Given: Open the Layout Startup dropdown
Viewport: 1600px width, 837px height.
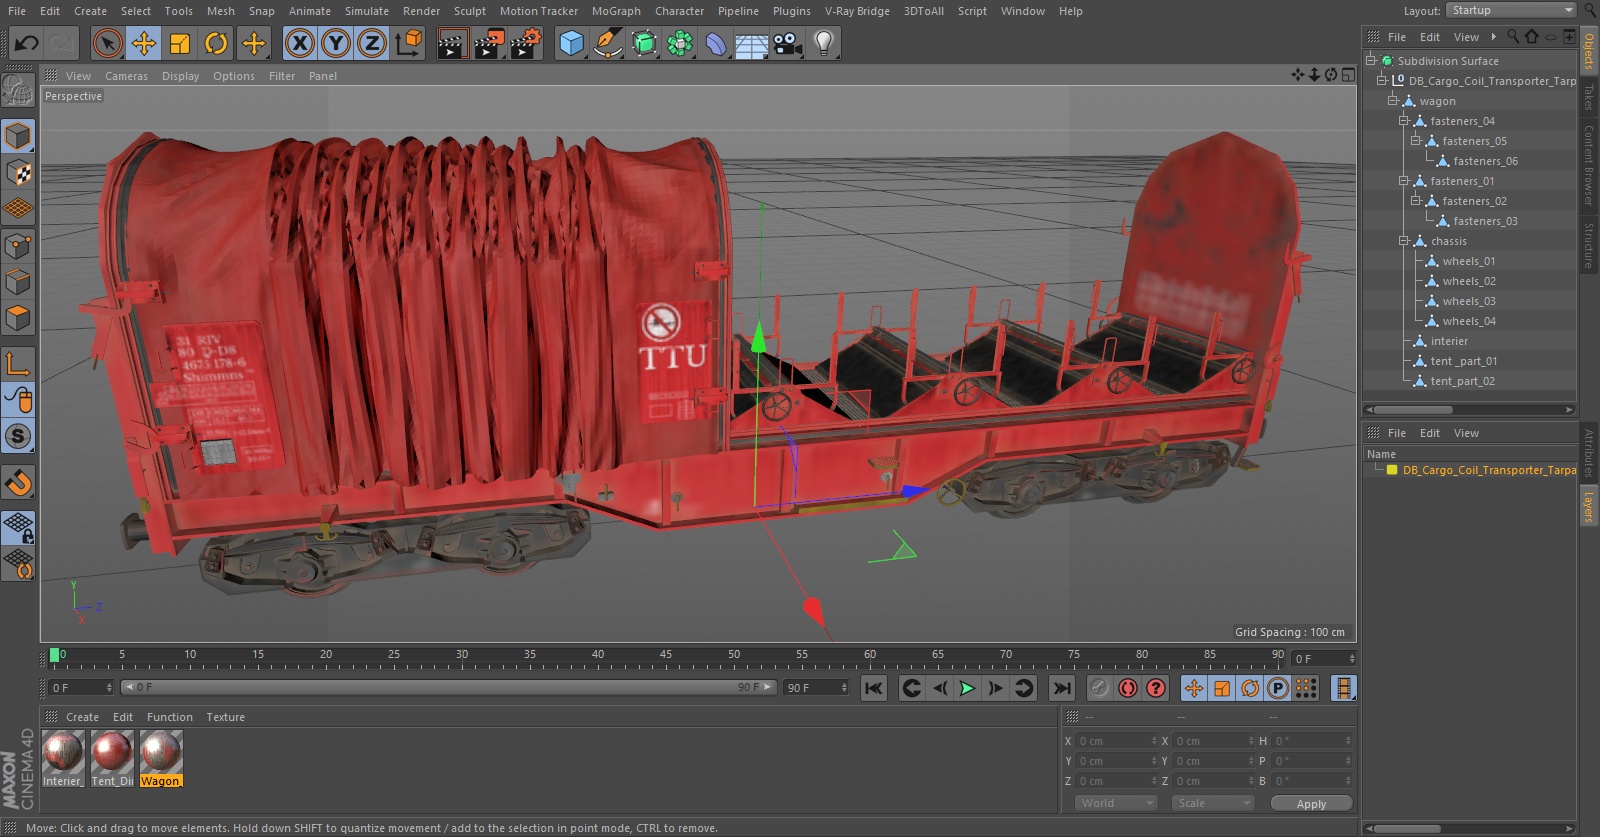Looking at the screenshot, I should (1511, 10).
